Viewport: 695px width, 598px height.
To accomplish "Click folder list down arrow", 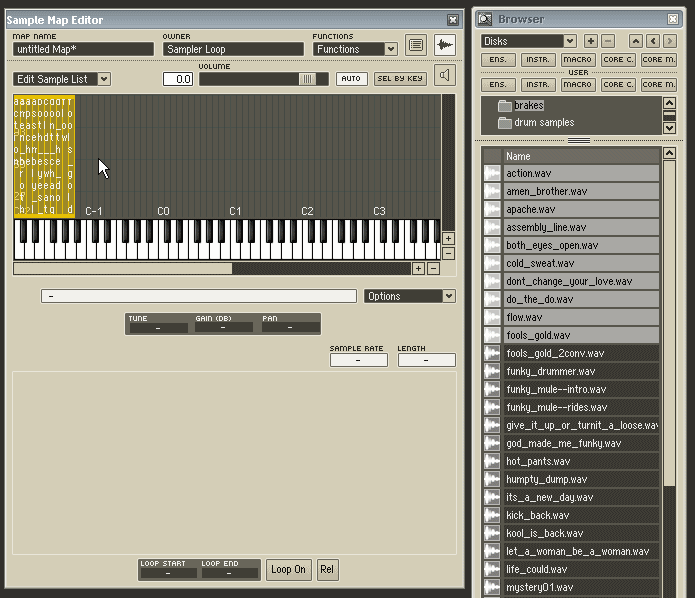I will (x=669, y=128).
